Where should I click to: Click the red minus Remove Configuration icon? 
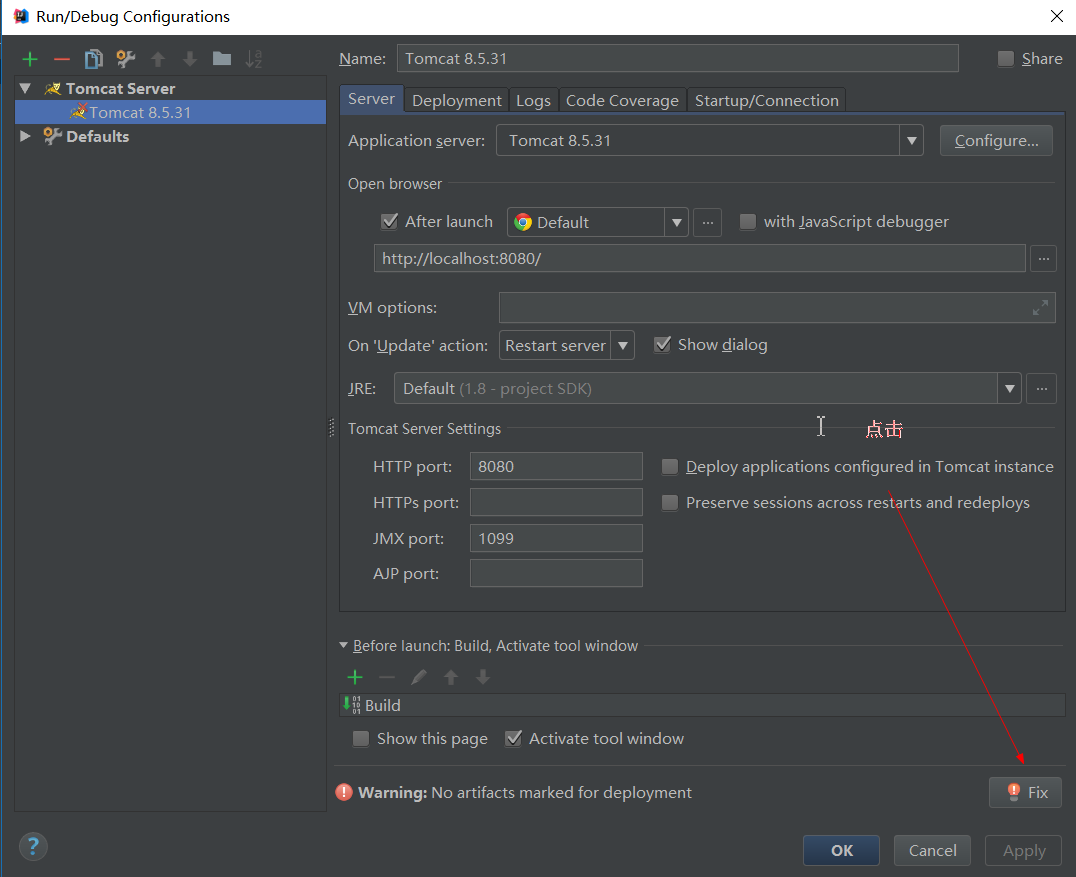pyautogui.click(x=62, y=59)
